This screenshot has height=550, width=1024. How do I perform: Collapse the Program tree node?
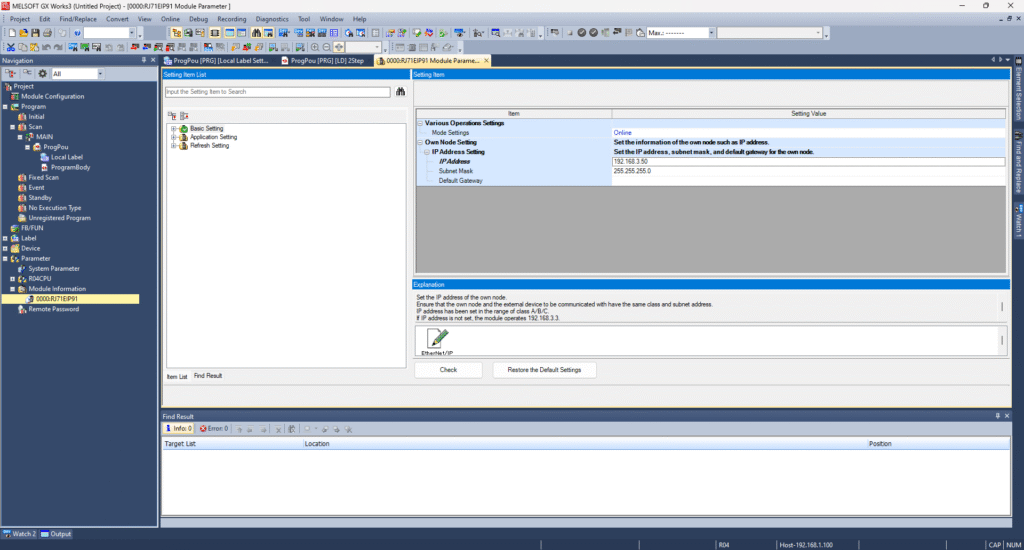click(6, 106)
